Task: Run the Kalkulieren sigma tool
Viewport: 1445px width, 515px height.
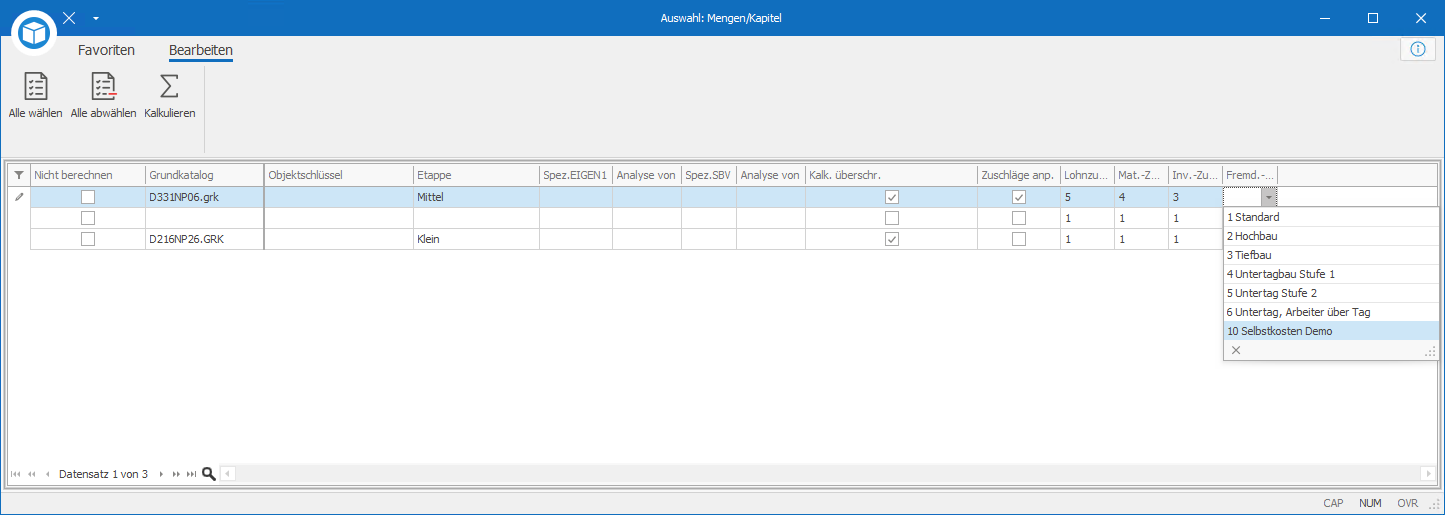Action: pos(170,87)
